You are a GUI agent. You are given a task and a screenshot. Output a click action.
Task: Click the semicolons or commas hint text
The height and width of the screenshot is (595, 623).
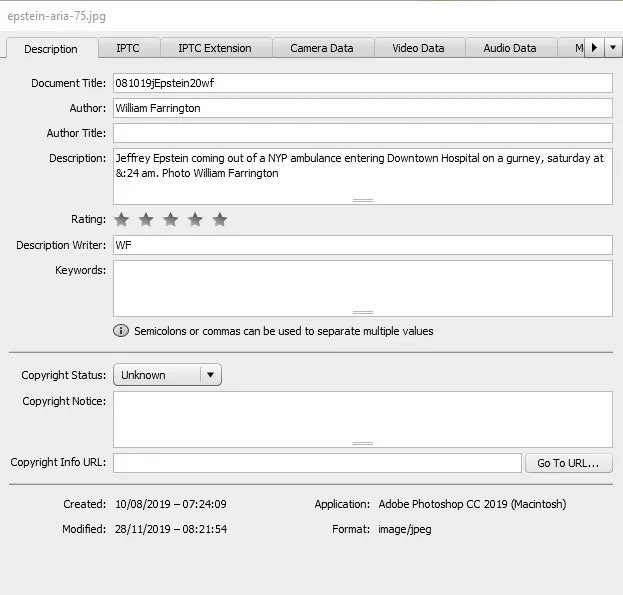coord(284,331)
